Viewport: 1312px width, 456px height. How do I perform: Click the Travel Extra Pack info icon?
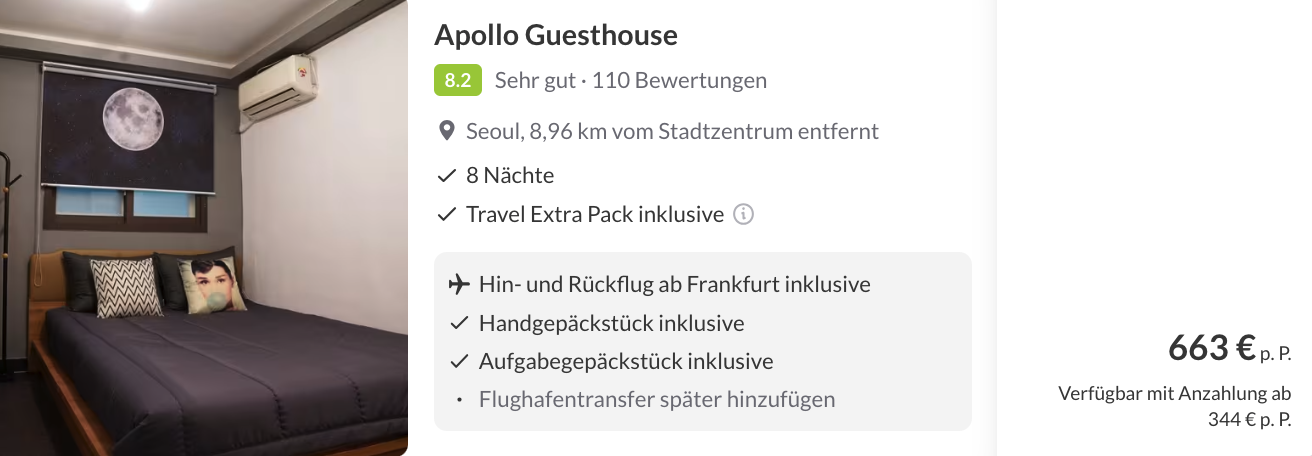click(743, 214)
